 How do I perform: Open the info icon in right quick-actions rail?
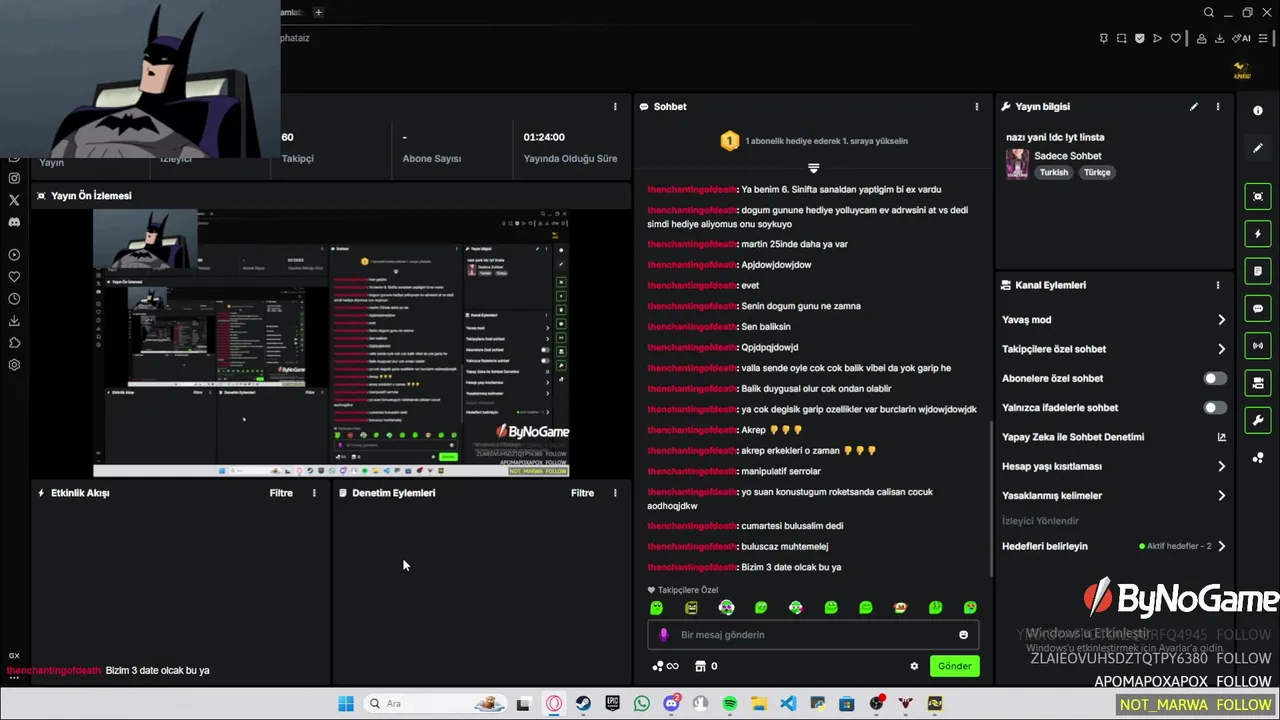pos(1258,111)
